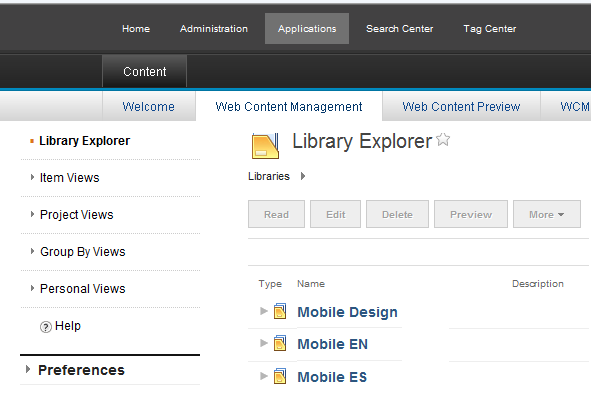Expand the Mobile EN library row
The width and height of the screenshot is (591, 413).
[x=264, y=343]
